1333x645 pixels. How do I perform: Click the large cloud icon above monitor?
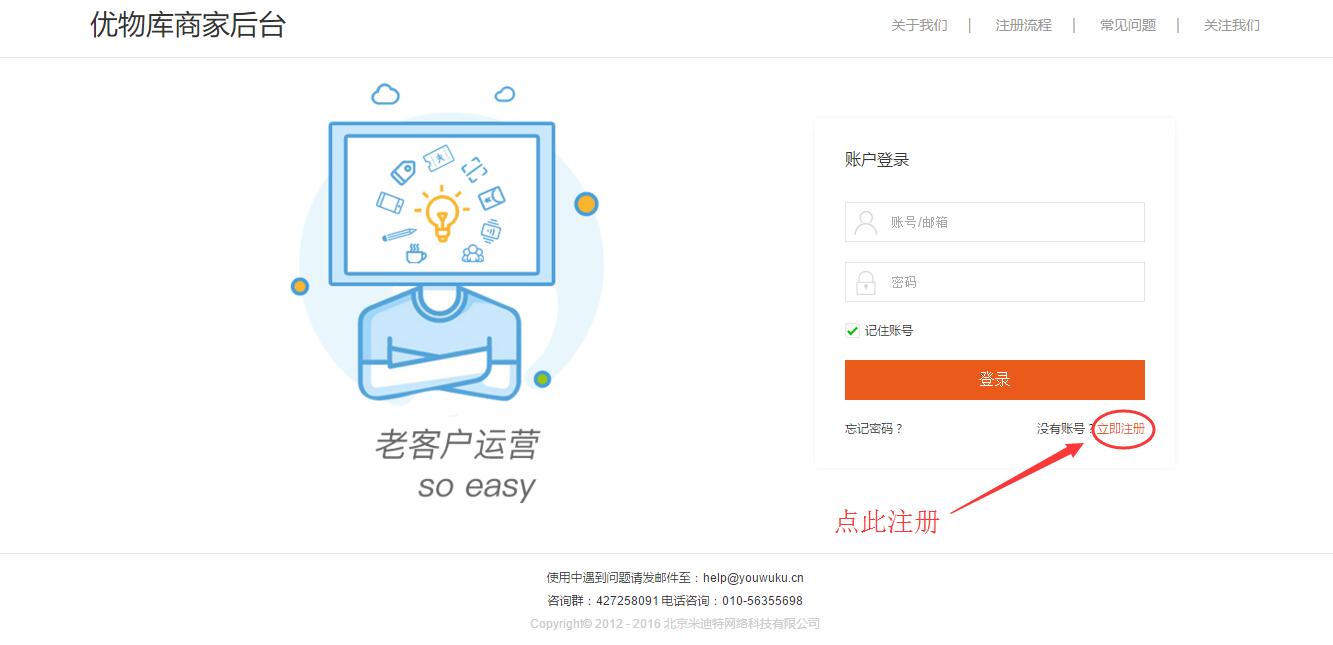(385, 94)
